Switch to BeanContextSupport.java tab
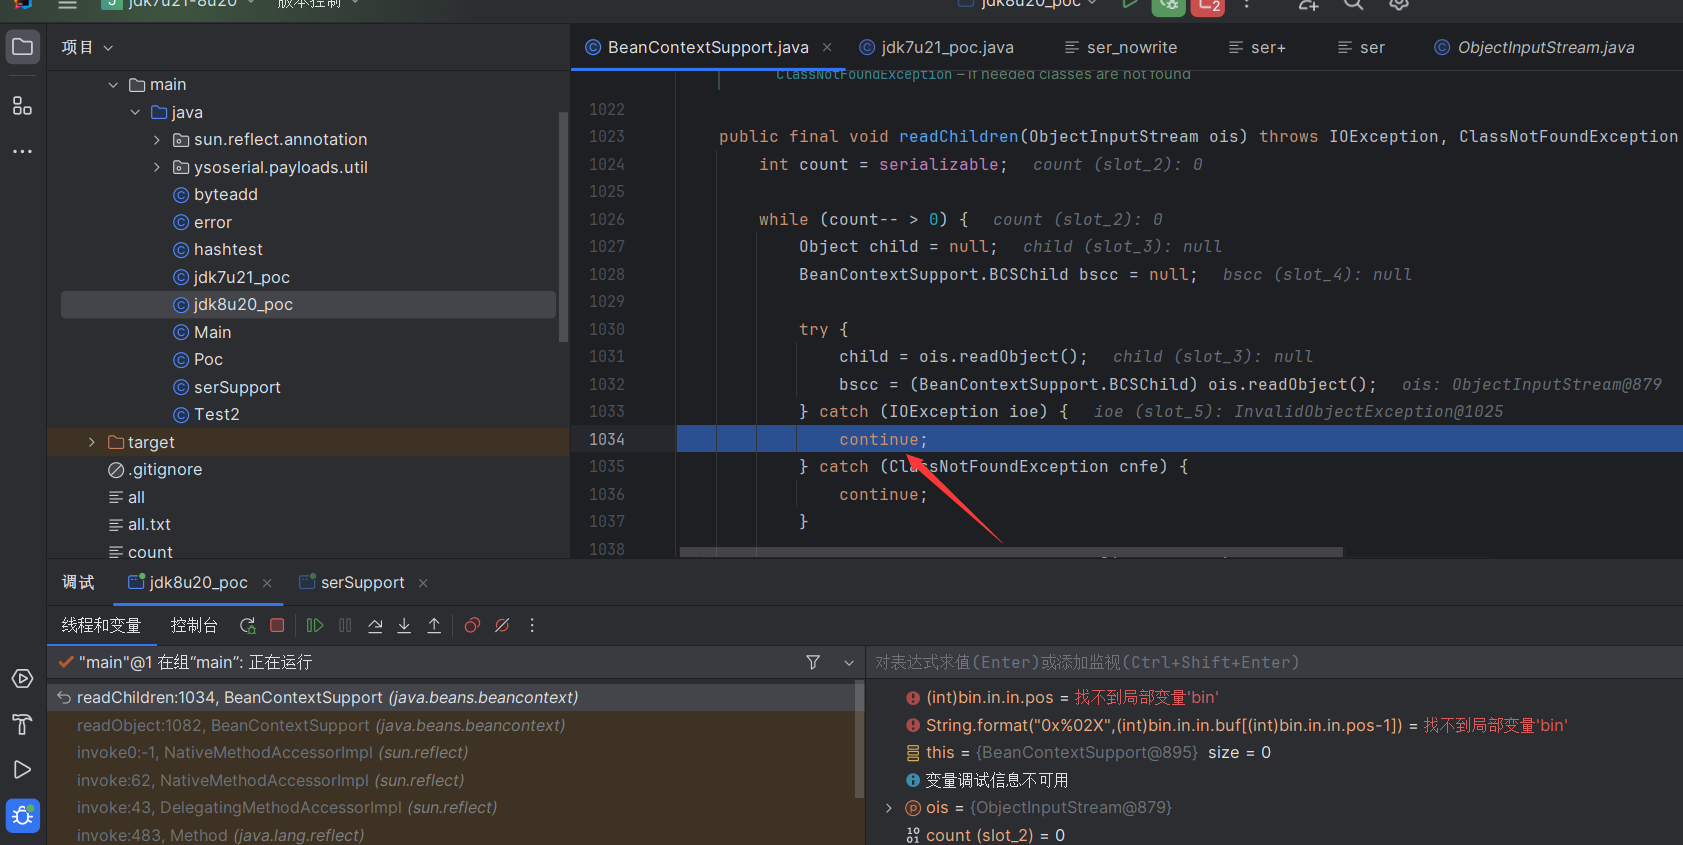This screenshot has width=1683, height=845. click(x=708, y=47)
